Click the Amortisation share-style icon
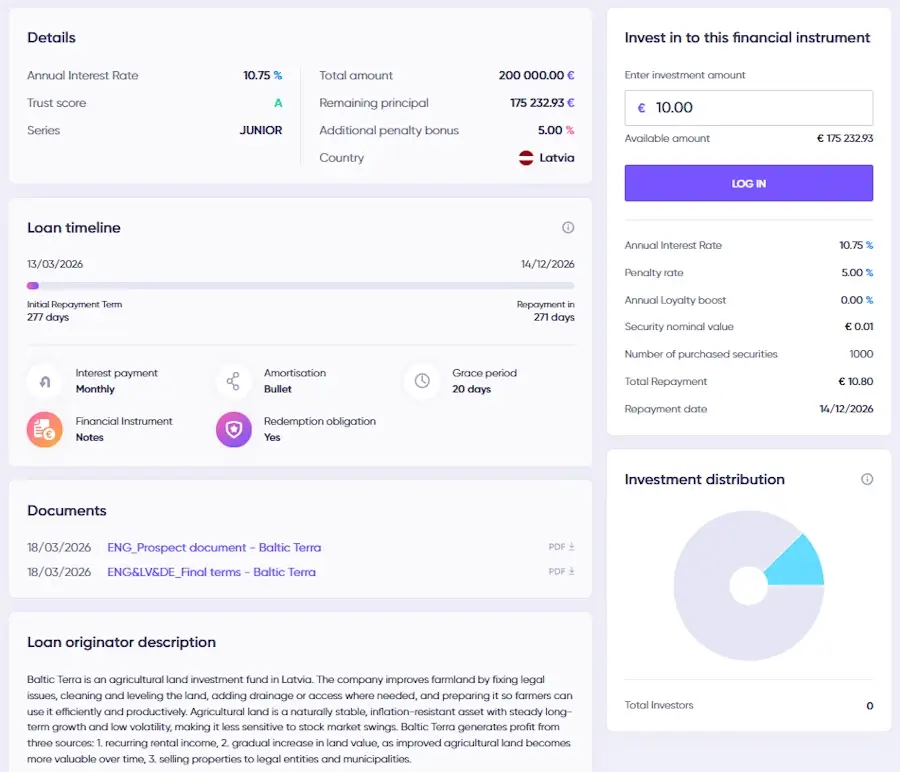Screen dimensions: 900x772 (x=233, y=381)
